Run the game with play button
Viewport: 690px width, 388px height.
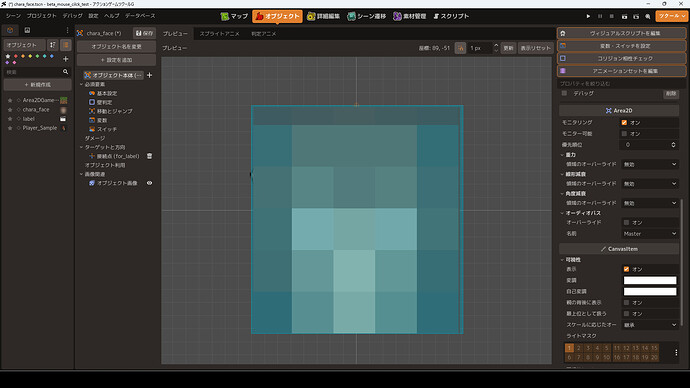pos(588,16)
